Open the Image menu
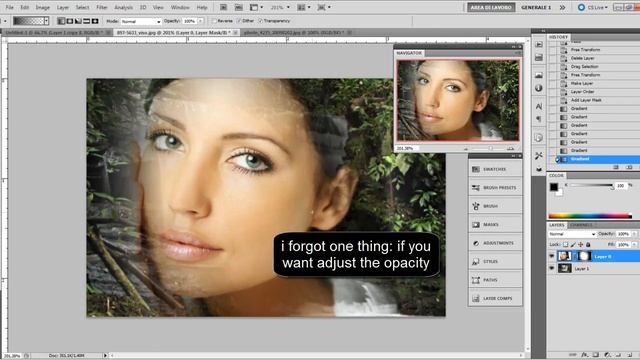Viewport: 640px width, 360px height. 42,7
